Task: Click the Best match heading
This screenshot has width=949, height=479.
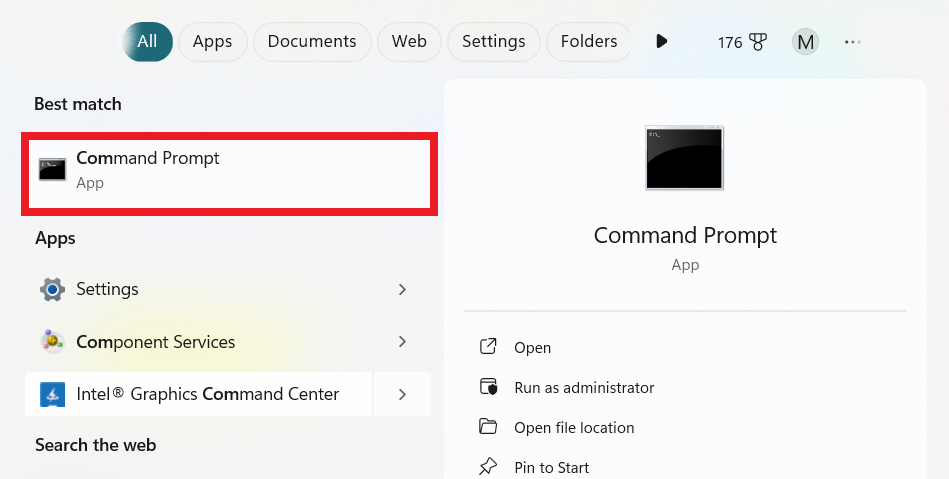Action: 77,104
